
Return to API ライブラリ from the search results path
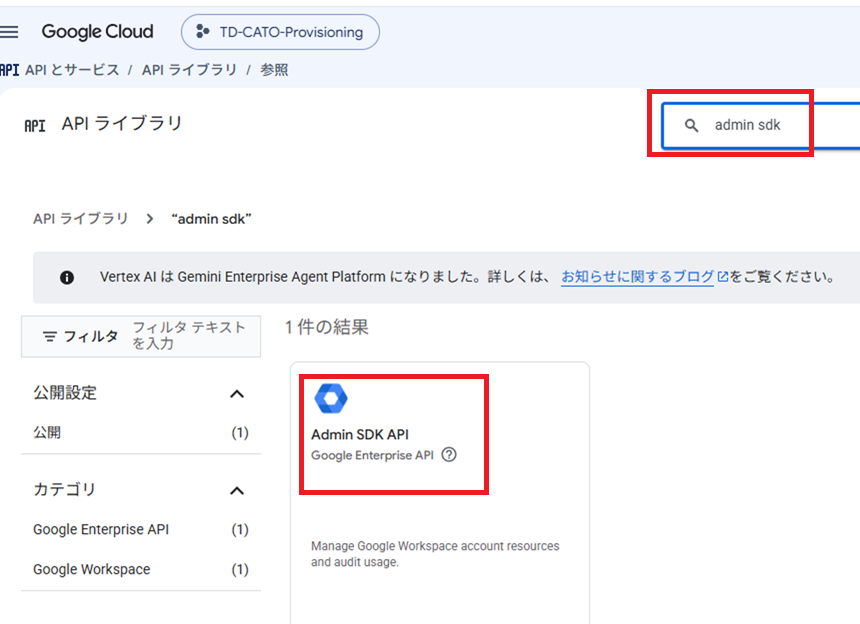click(81, 219)
